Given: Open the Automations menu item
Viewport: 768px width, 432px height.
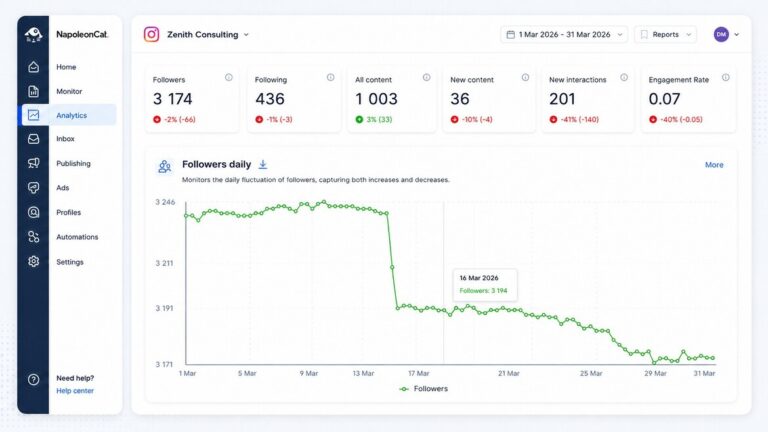Looking at the screenshot, I should click(77, 237).
